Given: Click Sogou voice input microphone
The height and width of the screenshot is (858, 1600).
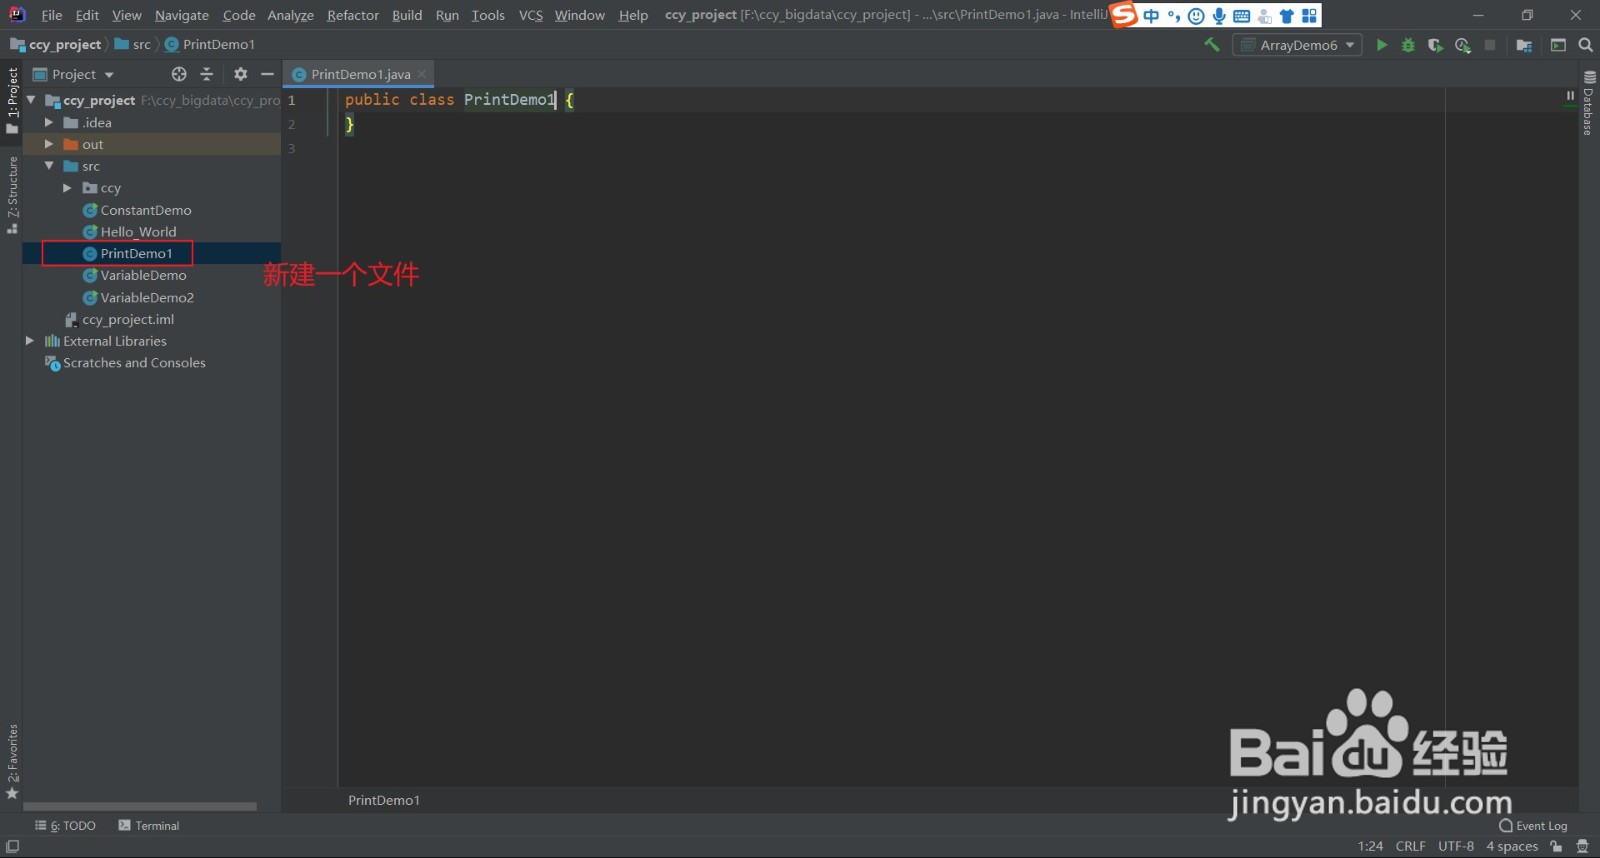Looking at the screenshot, I should tap(1219, 16).
